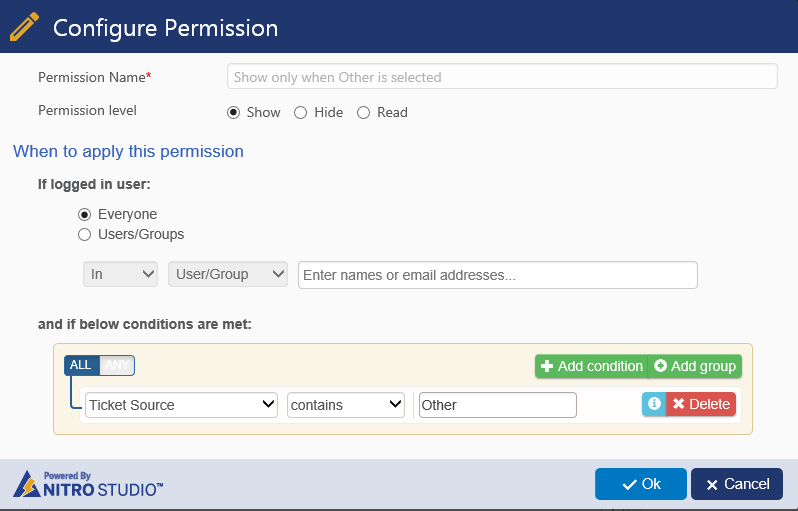Select the Show permission level
The image size is (798, 511).
point(234,112)
